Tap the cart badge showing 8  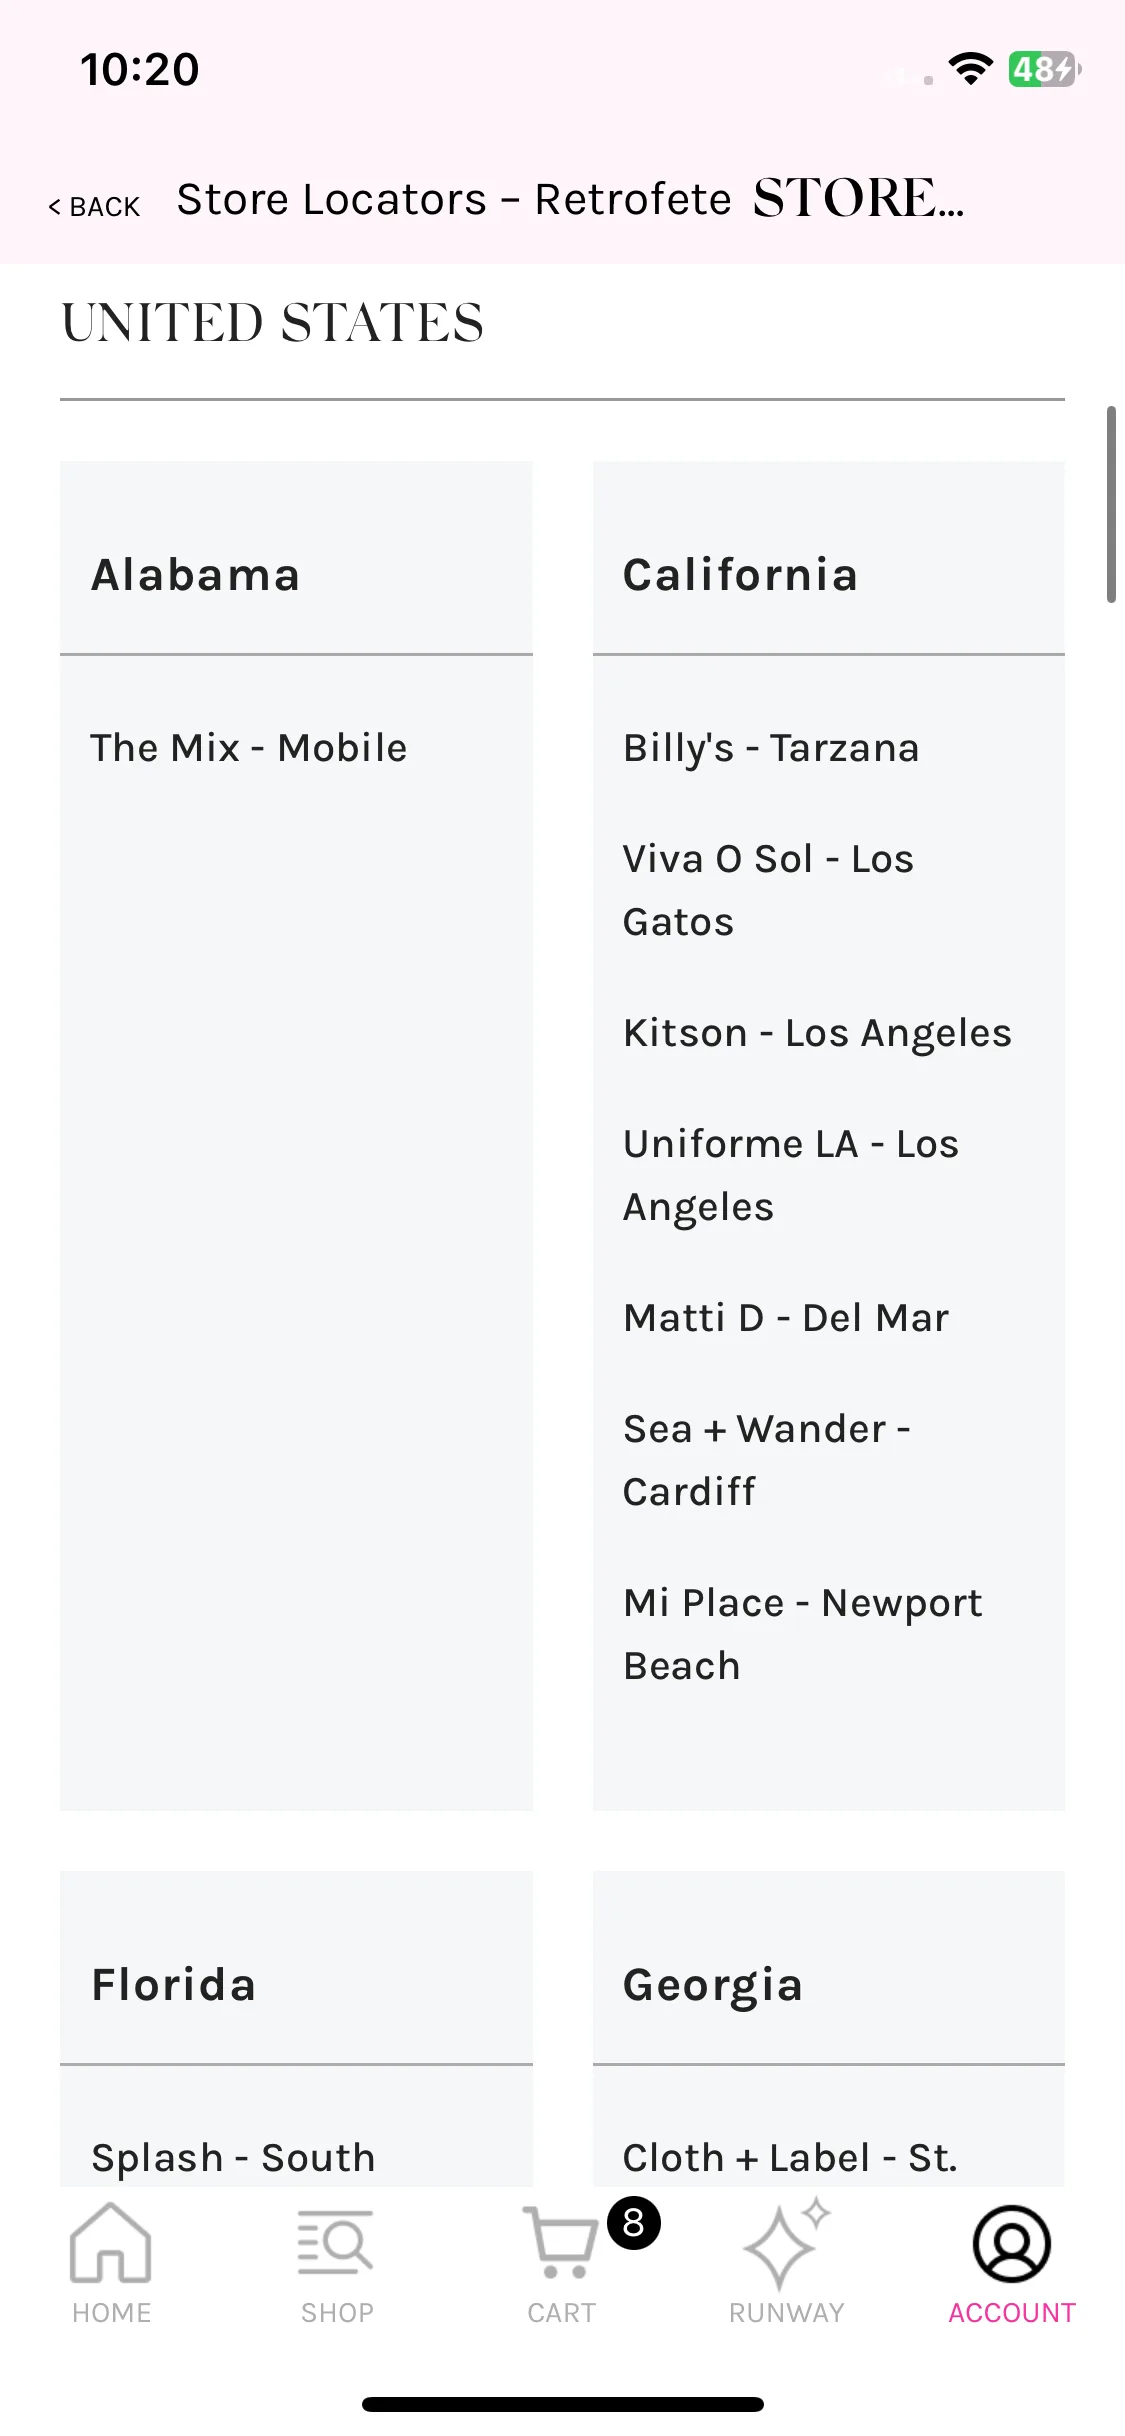tap(633, 2223)
